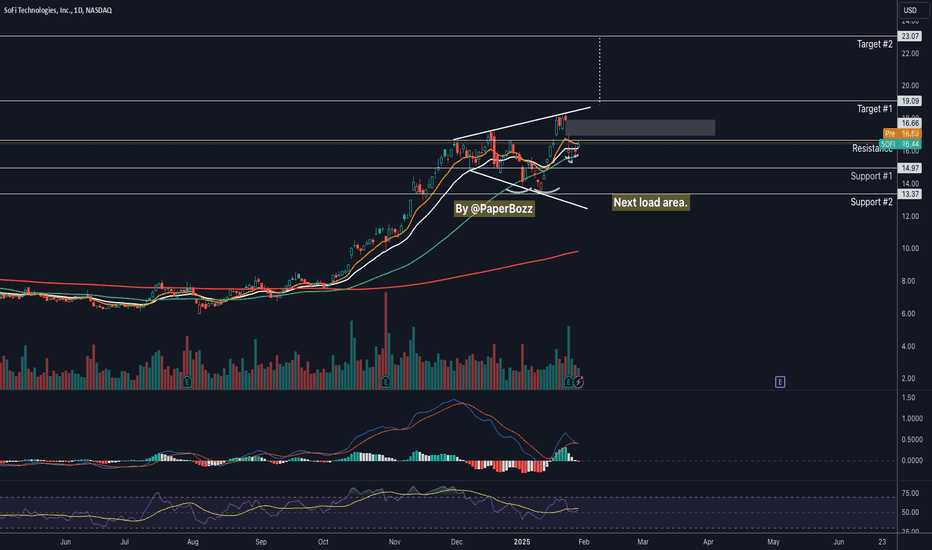This screenshot has width=932, height=550.
Task: Click the 12.00 price axis label
Action: (910, 216)
